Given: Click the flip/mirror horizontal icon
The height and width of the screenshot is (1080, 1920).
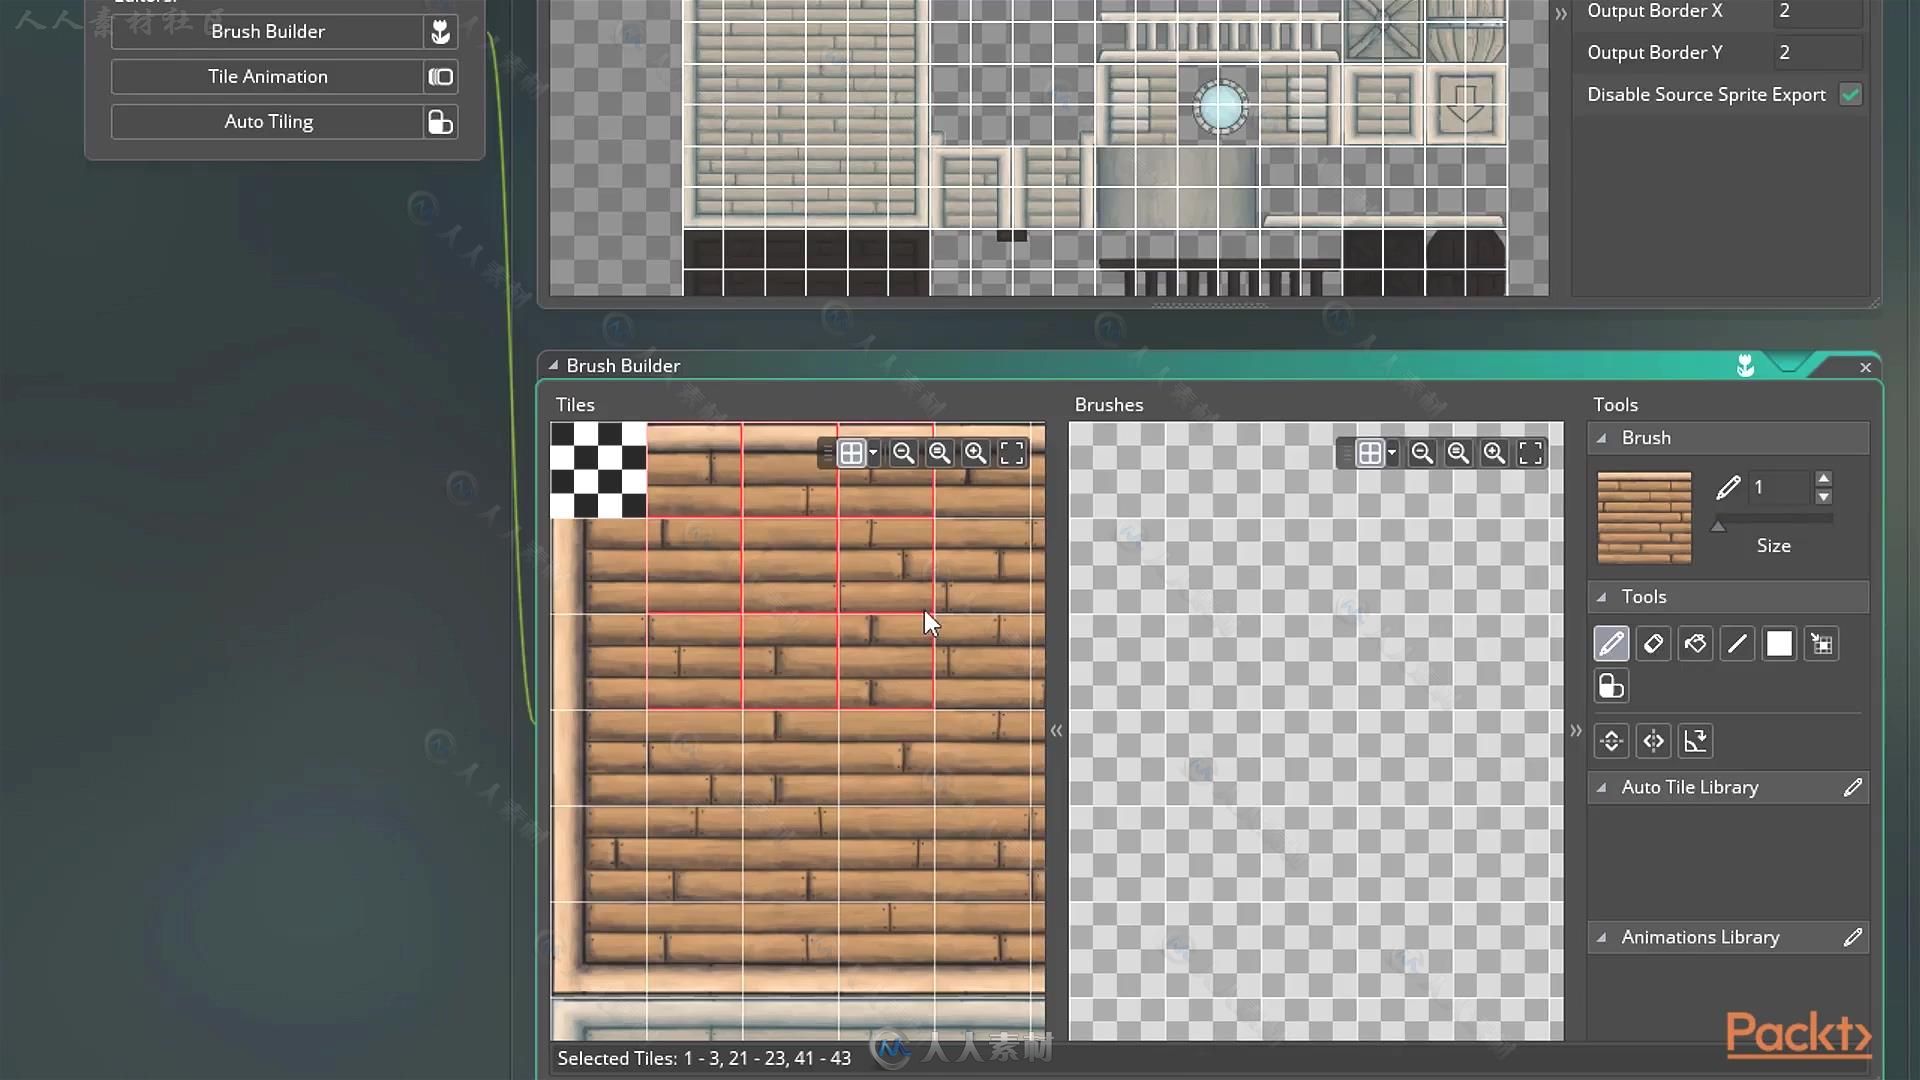Looking at the screenshot, I should click(1652, 741).
